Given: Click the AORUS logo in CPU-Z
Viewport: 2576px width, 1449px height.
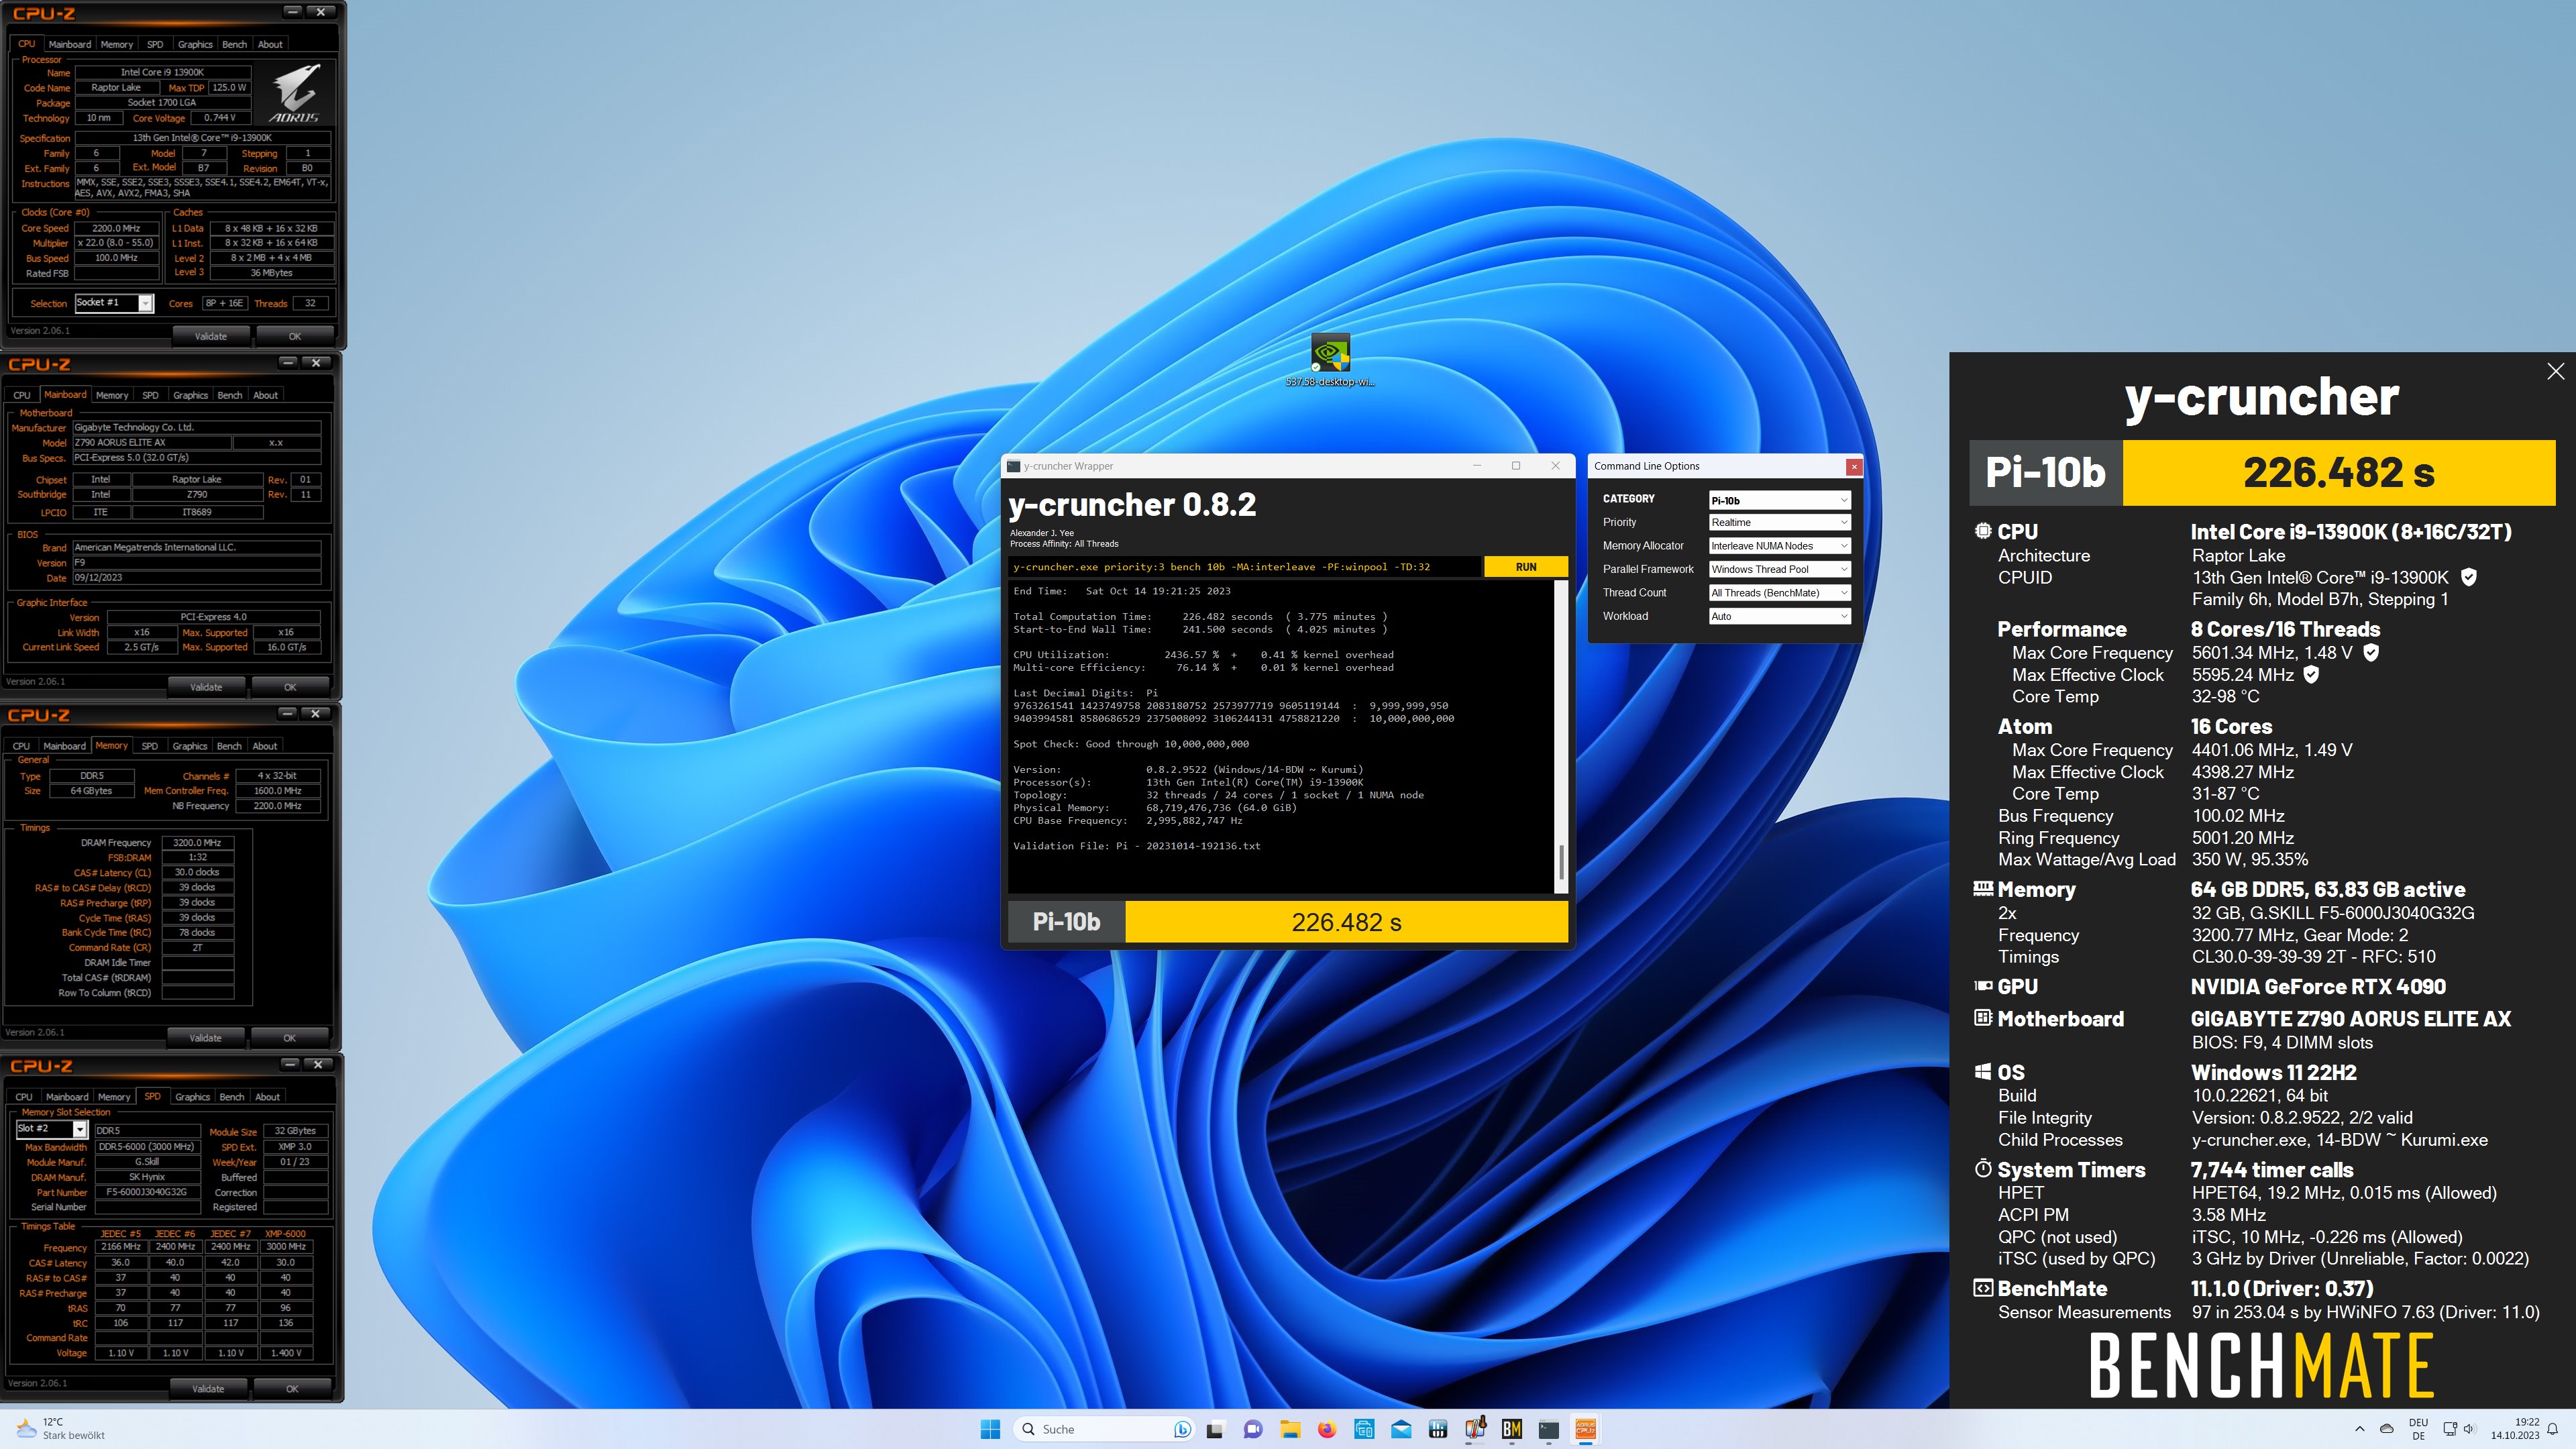Looking at the screenshot, I should tap(296, 93).
